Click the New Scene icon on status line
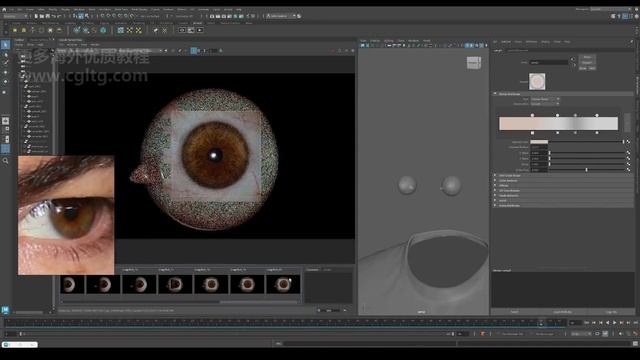The image size is (640, 360). tap(36, 16)
